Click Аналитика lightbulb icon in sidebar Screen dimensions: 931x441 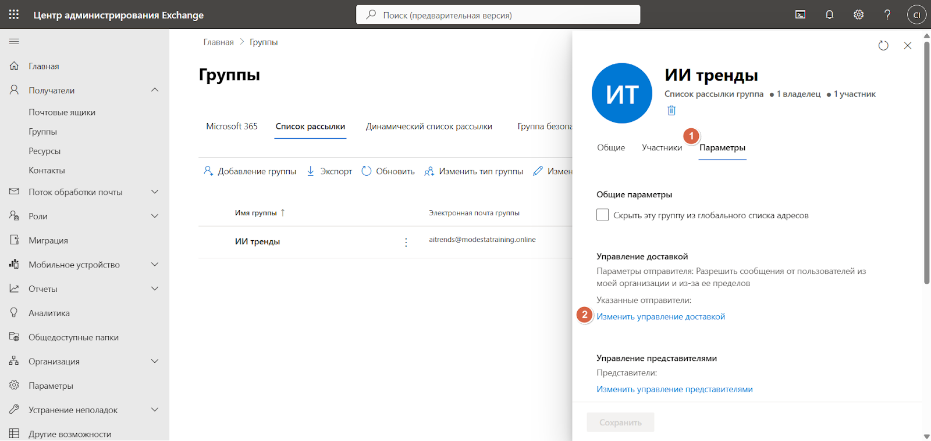click(14, 313)
